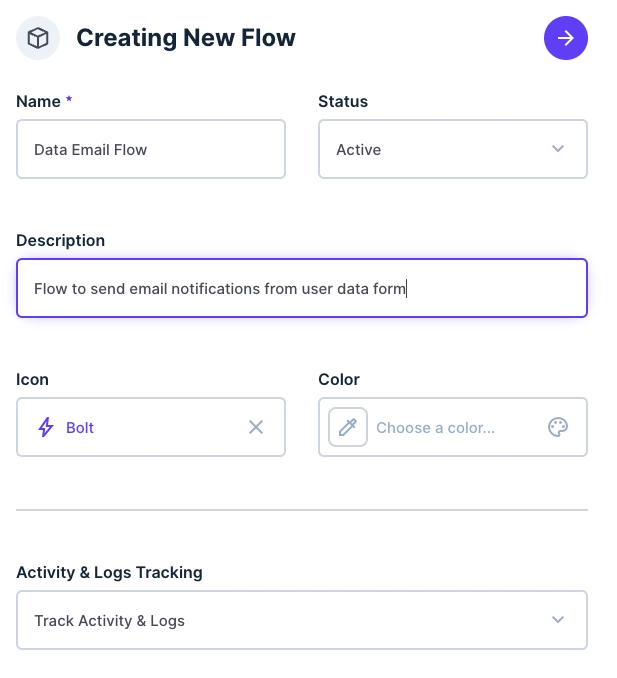This screenshot has width=617, height=678.
Task: Click the eyedropper color picker button
Action: (348, 427)
